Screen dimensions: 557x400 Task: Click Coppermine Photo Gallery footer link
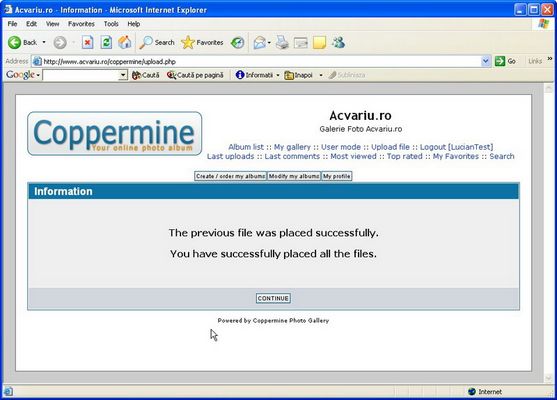click(x=291, y=320)
